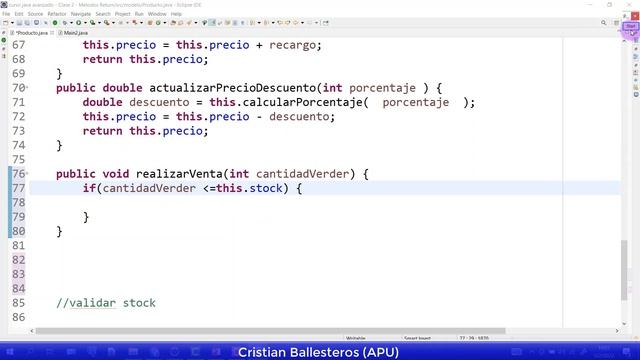
Task: Expand the Run dropdown arrow
Action: (85, 23)
